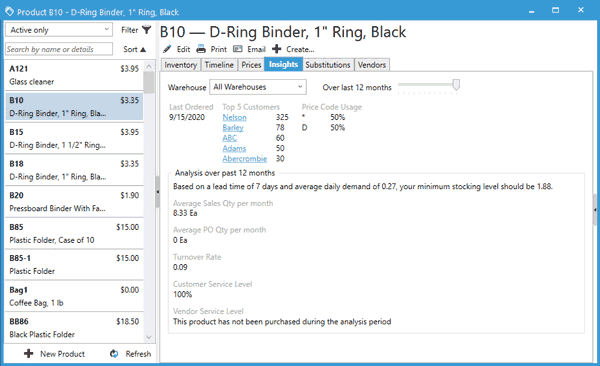The height and width of the screenshot is (366, 600).
Task: Open the Nelson customer link
Action: (235, 117)
